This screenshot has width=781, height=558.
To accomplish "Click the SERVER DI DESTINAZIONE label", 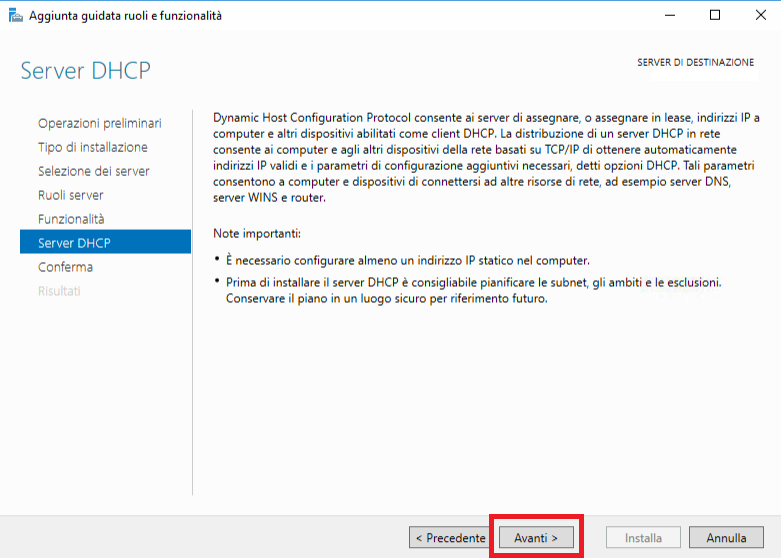I will (x=695, y=62).
